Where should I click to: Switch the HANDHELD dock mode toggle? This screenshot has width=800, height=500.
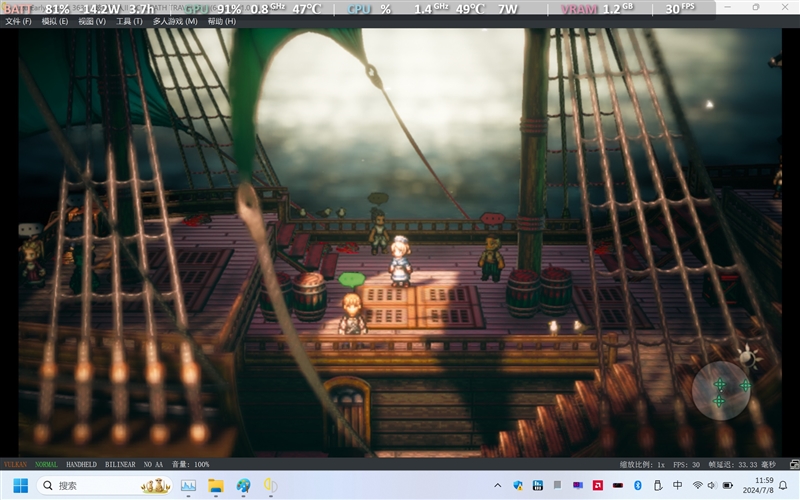pyautogui.click(x=81, y=464)
